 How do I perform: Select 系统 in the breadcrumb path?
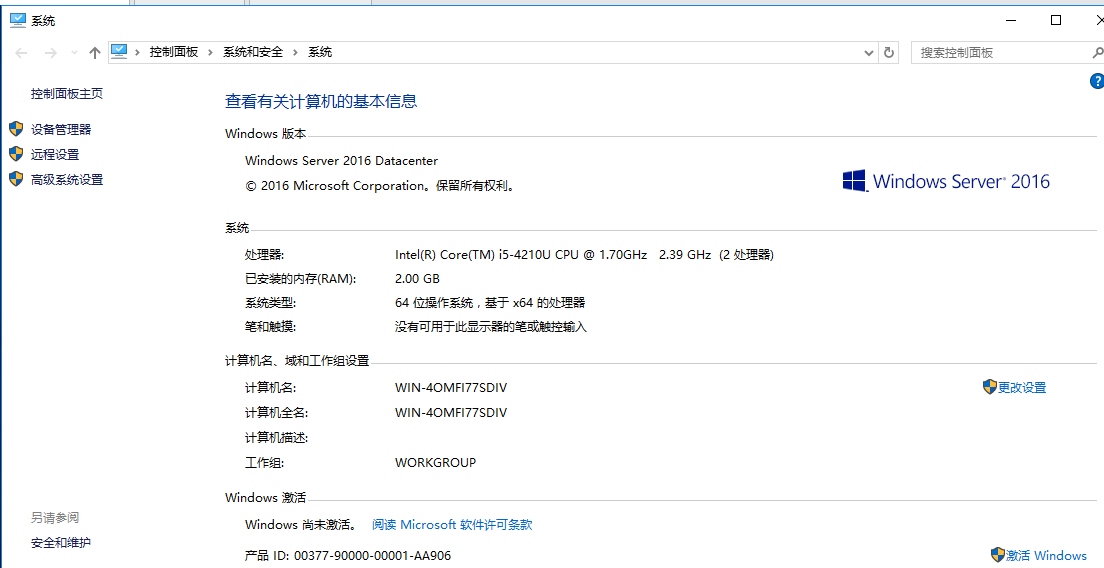click(x=320, y=52)
